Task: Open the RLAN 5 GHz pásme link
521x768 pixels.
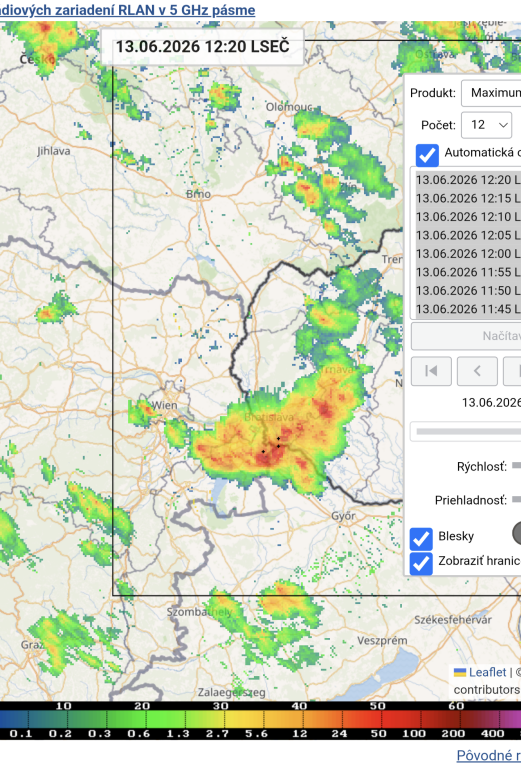Action: pyautogui.click(x=127, y=10)
